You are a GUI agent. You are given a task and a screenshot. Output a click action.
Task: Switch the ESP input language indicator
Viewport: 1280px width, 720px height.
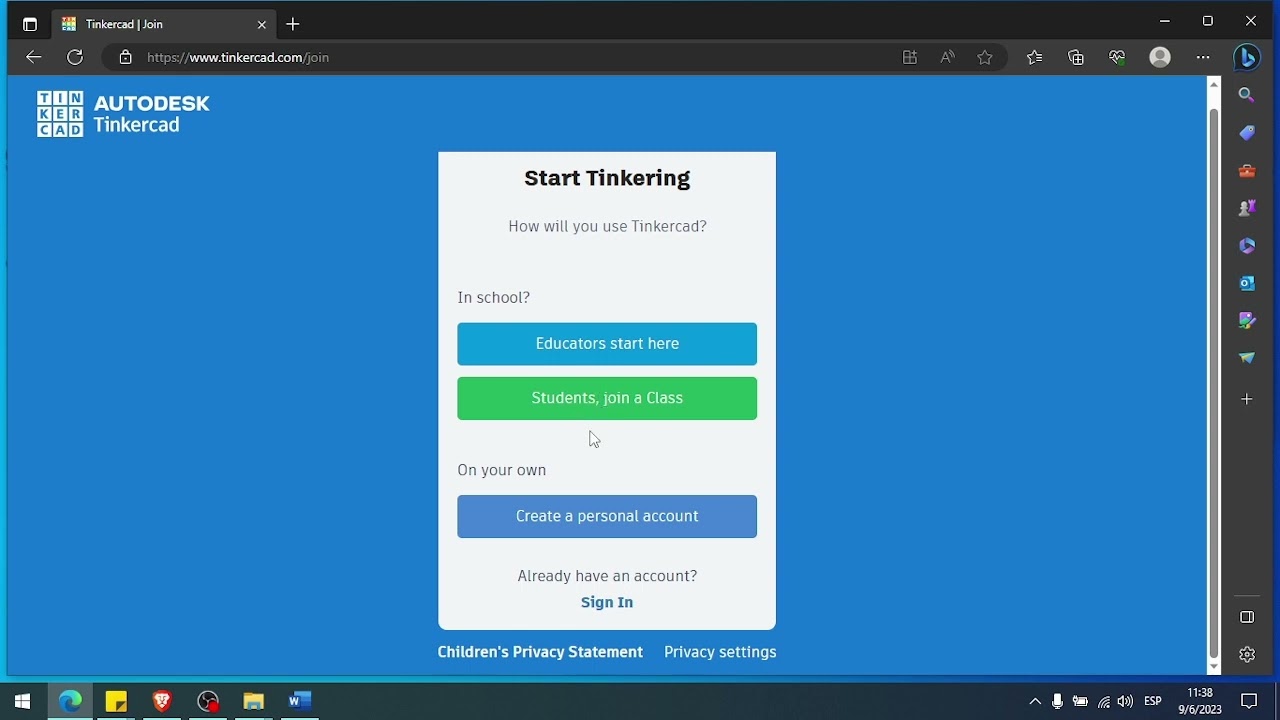tap(1153, 701)
